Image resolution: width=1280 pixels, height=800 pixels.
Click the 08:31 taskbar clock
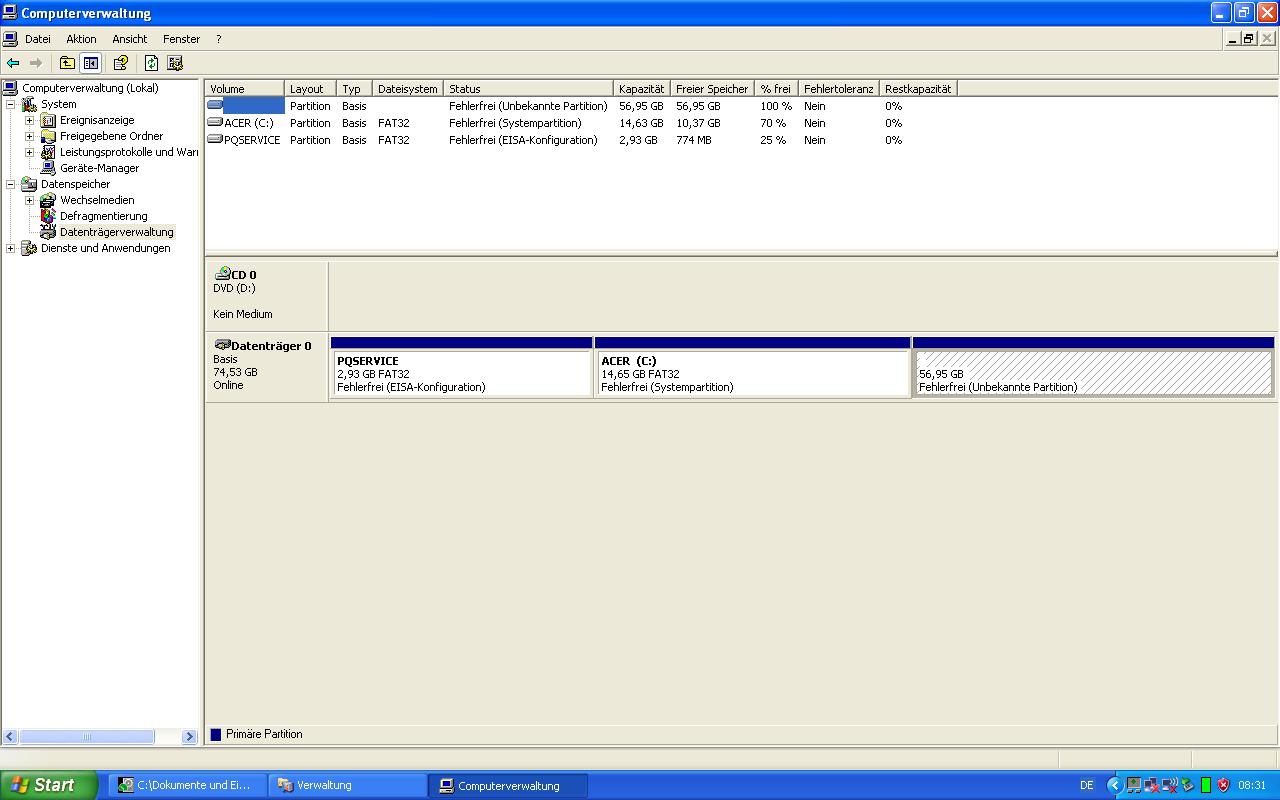[x=1252, y=785]
